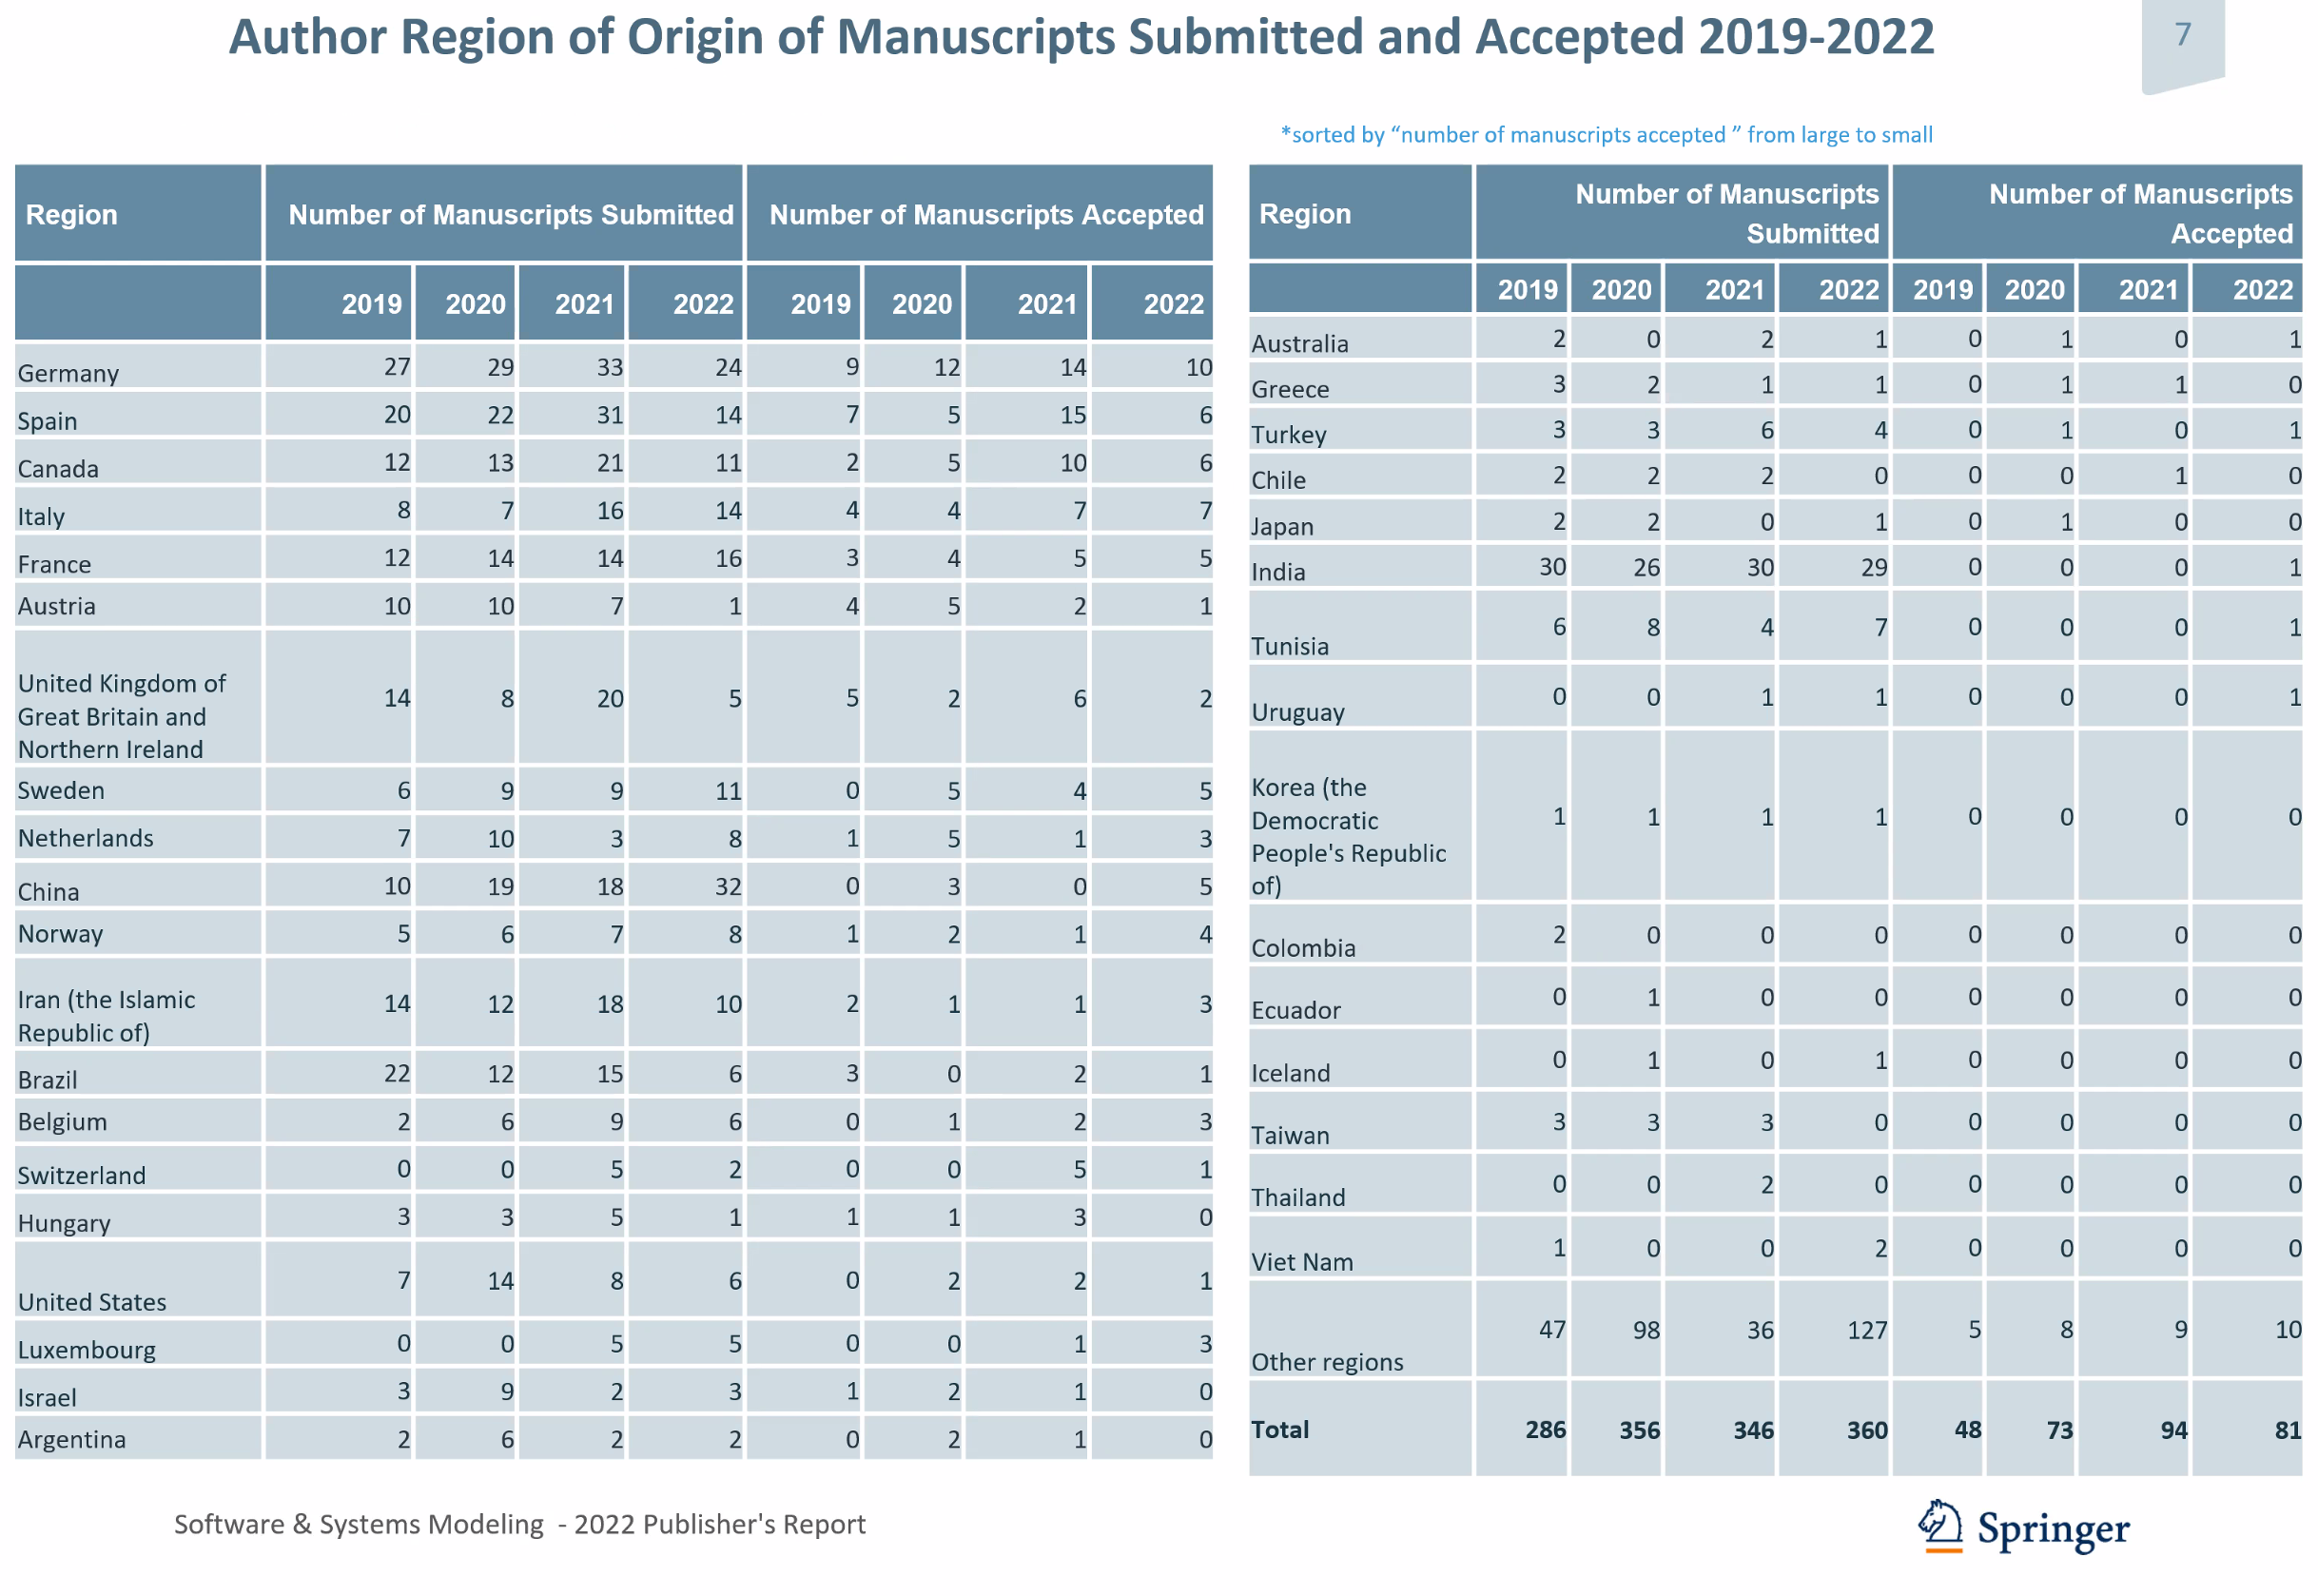Select the Germany region row label
Screen dimensions: 2318x1596
(x=138, y=367)
